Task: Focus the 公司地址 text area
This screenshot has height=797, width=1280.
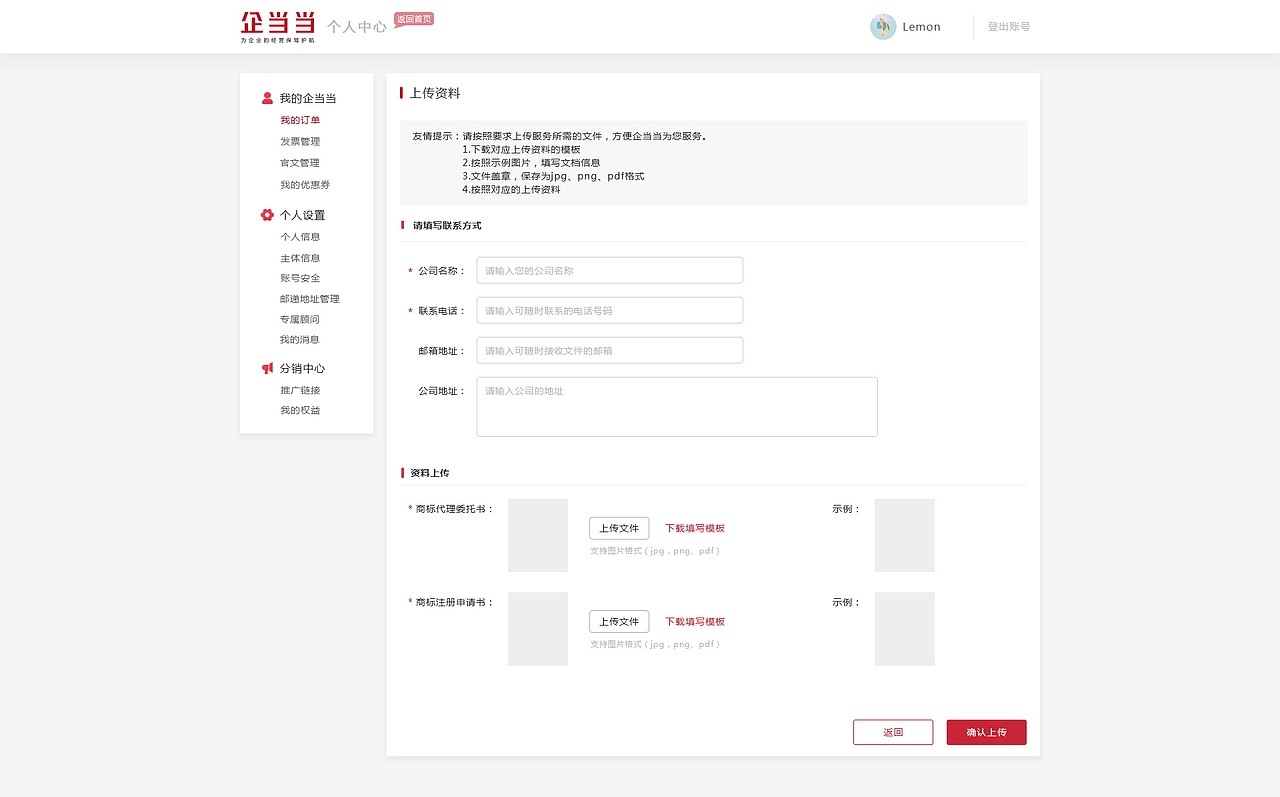Action: pyautogui.click(x=677, y=407)
